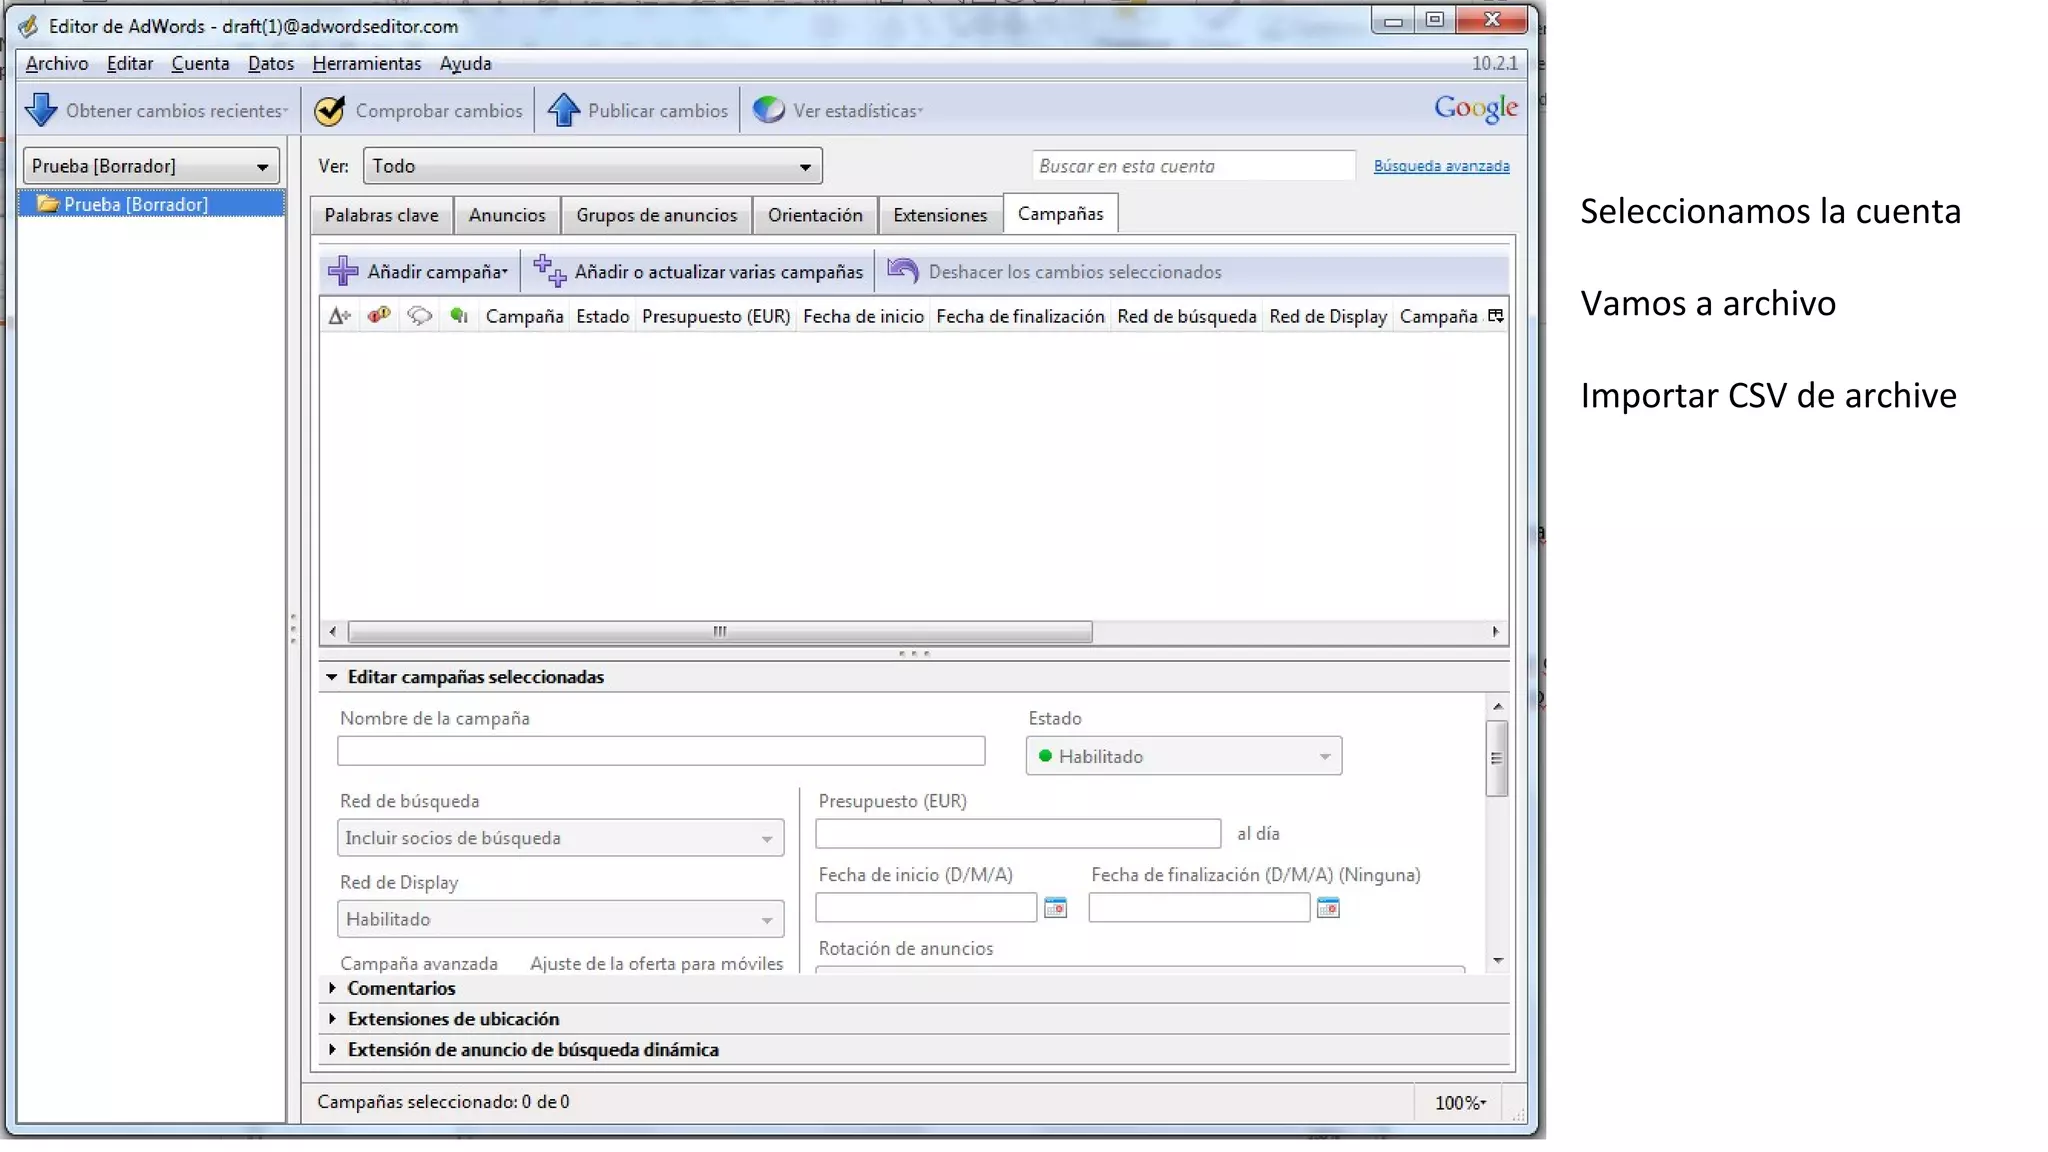The width and height of the screenshot is (2048, 1152).
Task: Click the Ver estadísticas globe icon
Action: click(769, 110)
